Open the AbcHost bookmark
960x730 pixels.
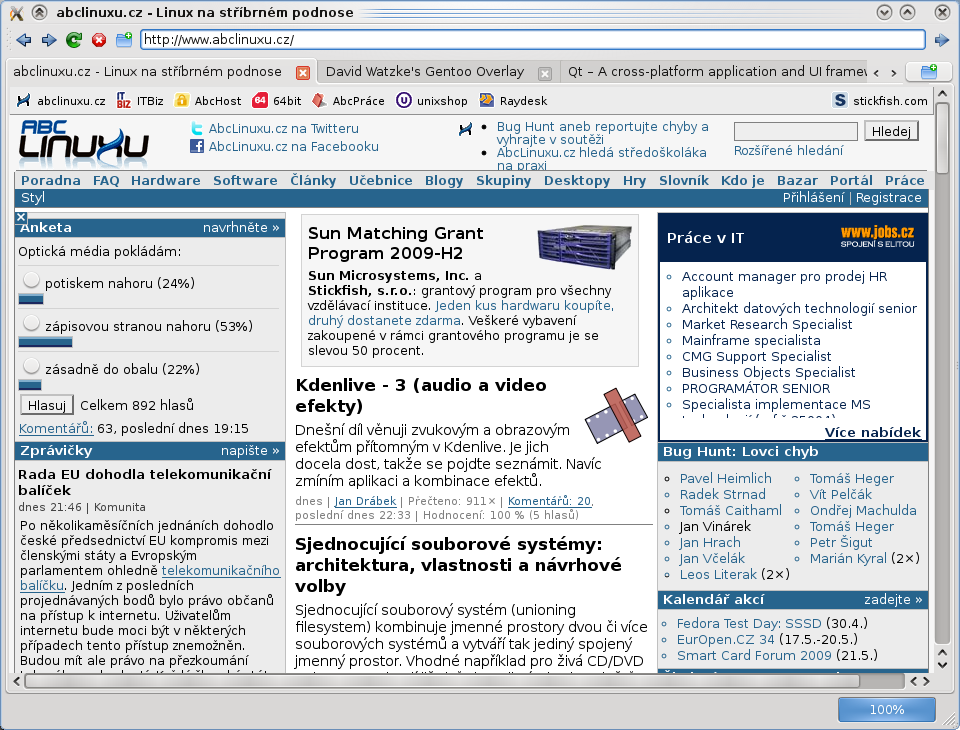point(208,100)
